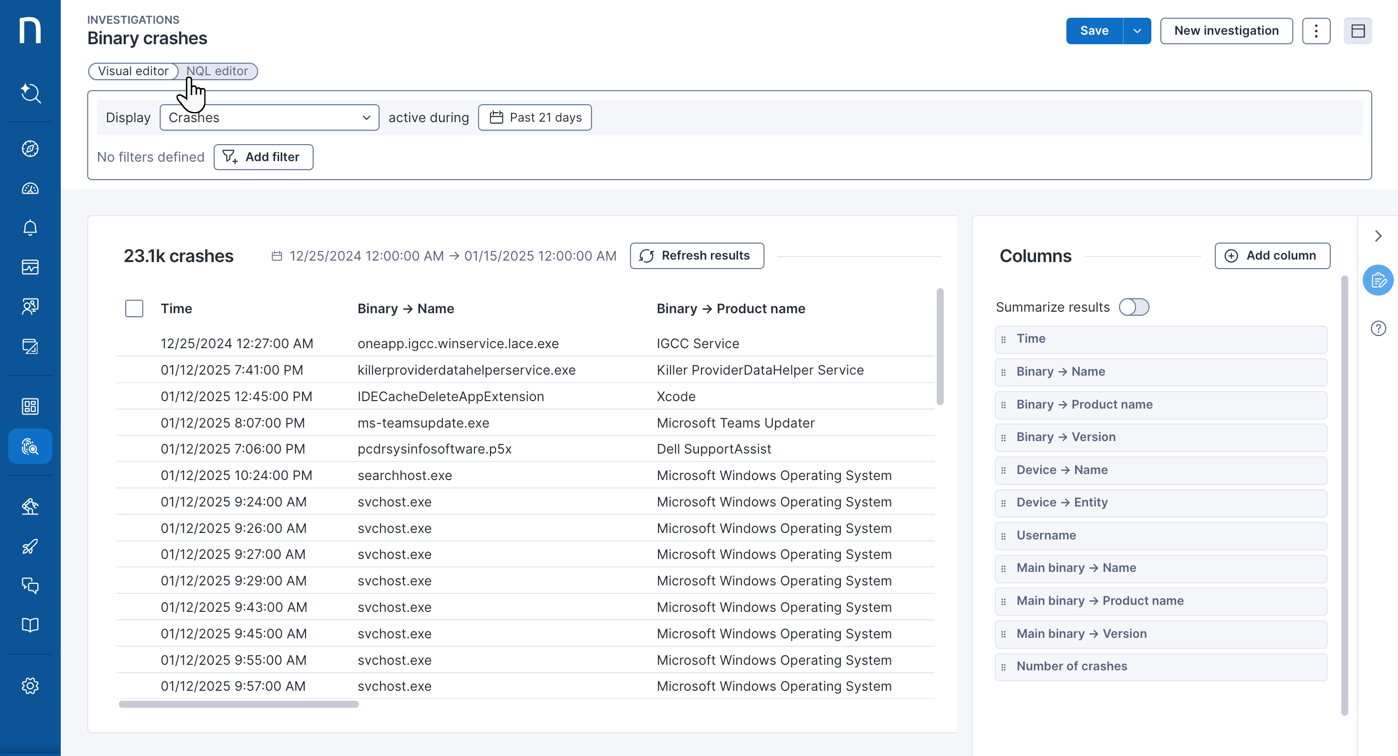The width and height of the screenshot is (1398, 756).
Task: Enable the Summarize results toggle
Action: click(1134, 307)
